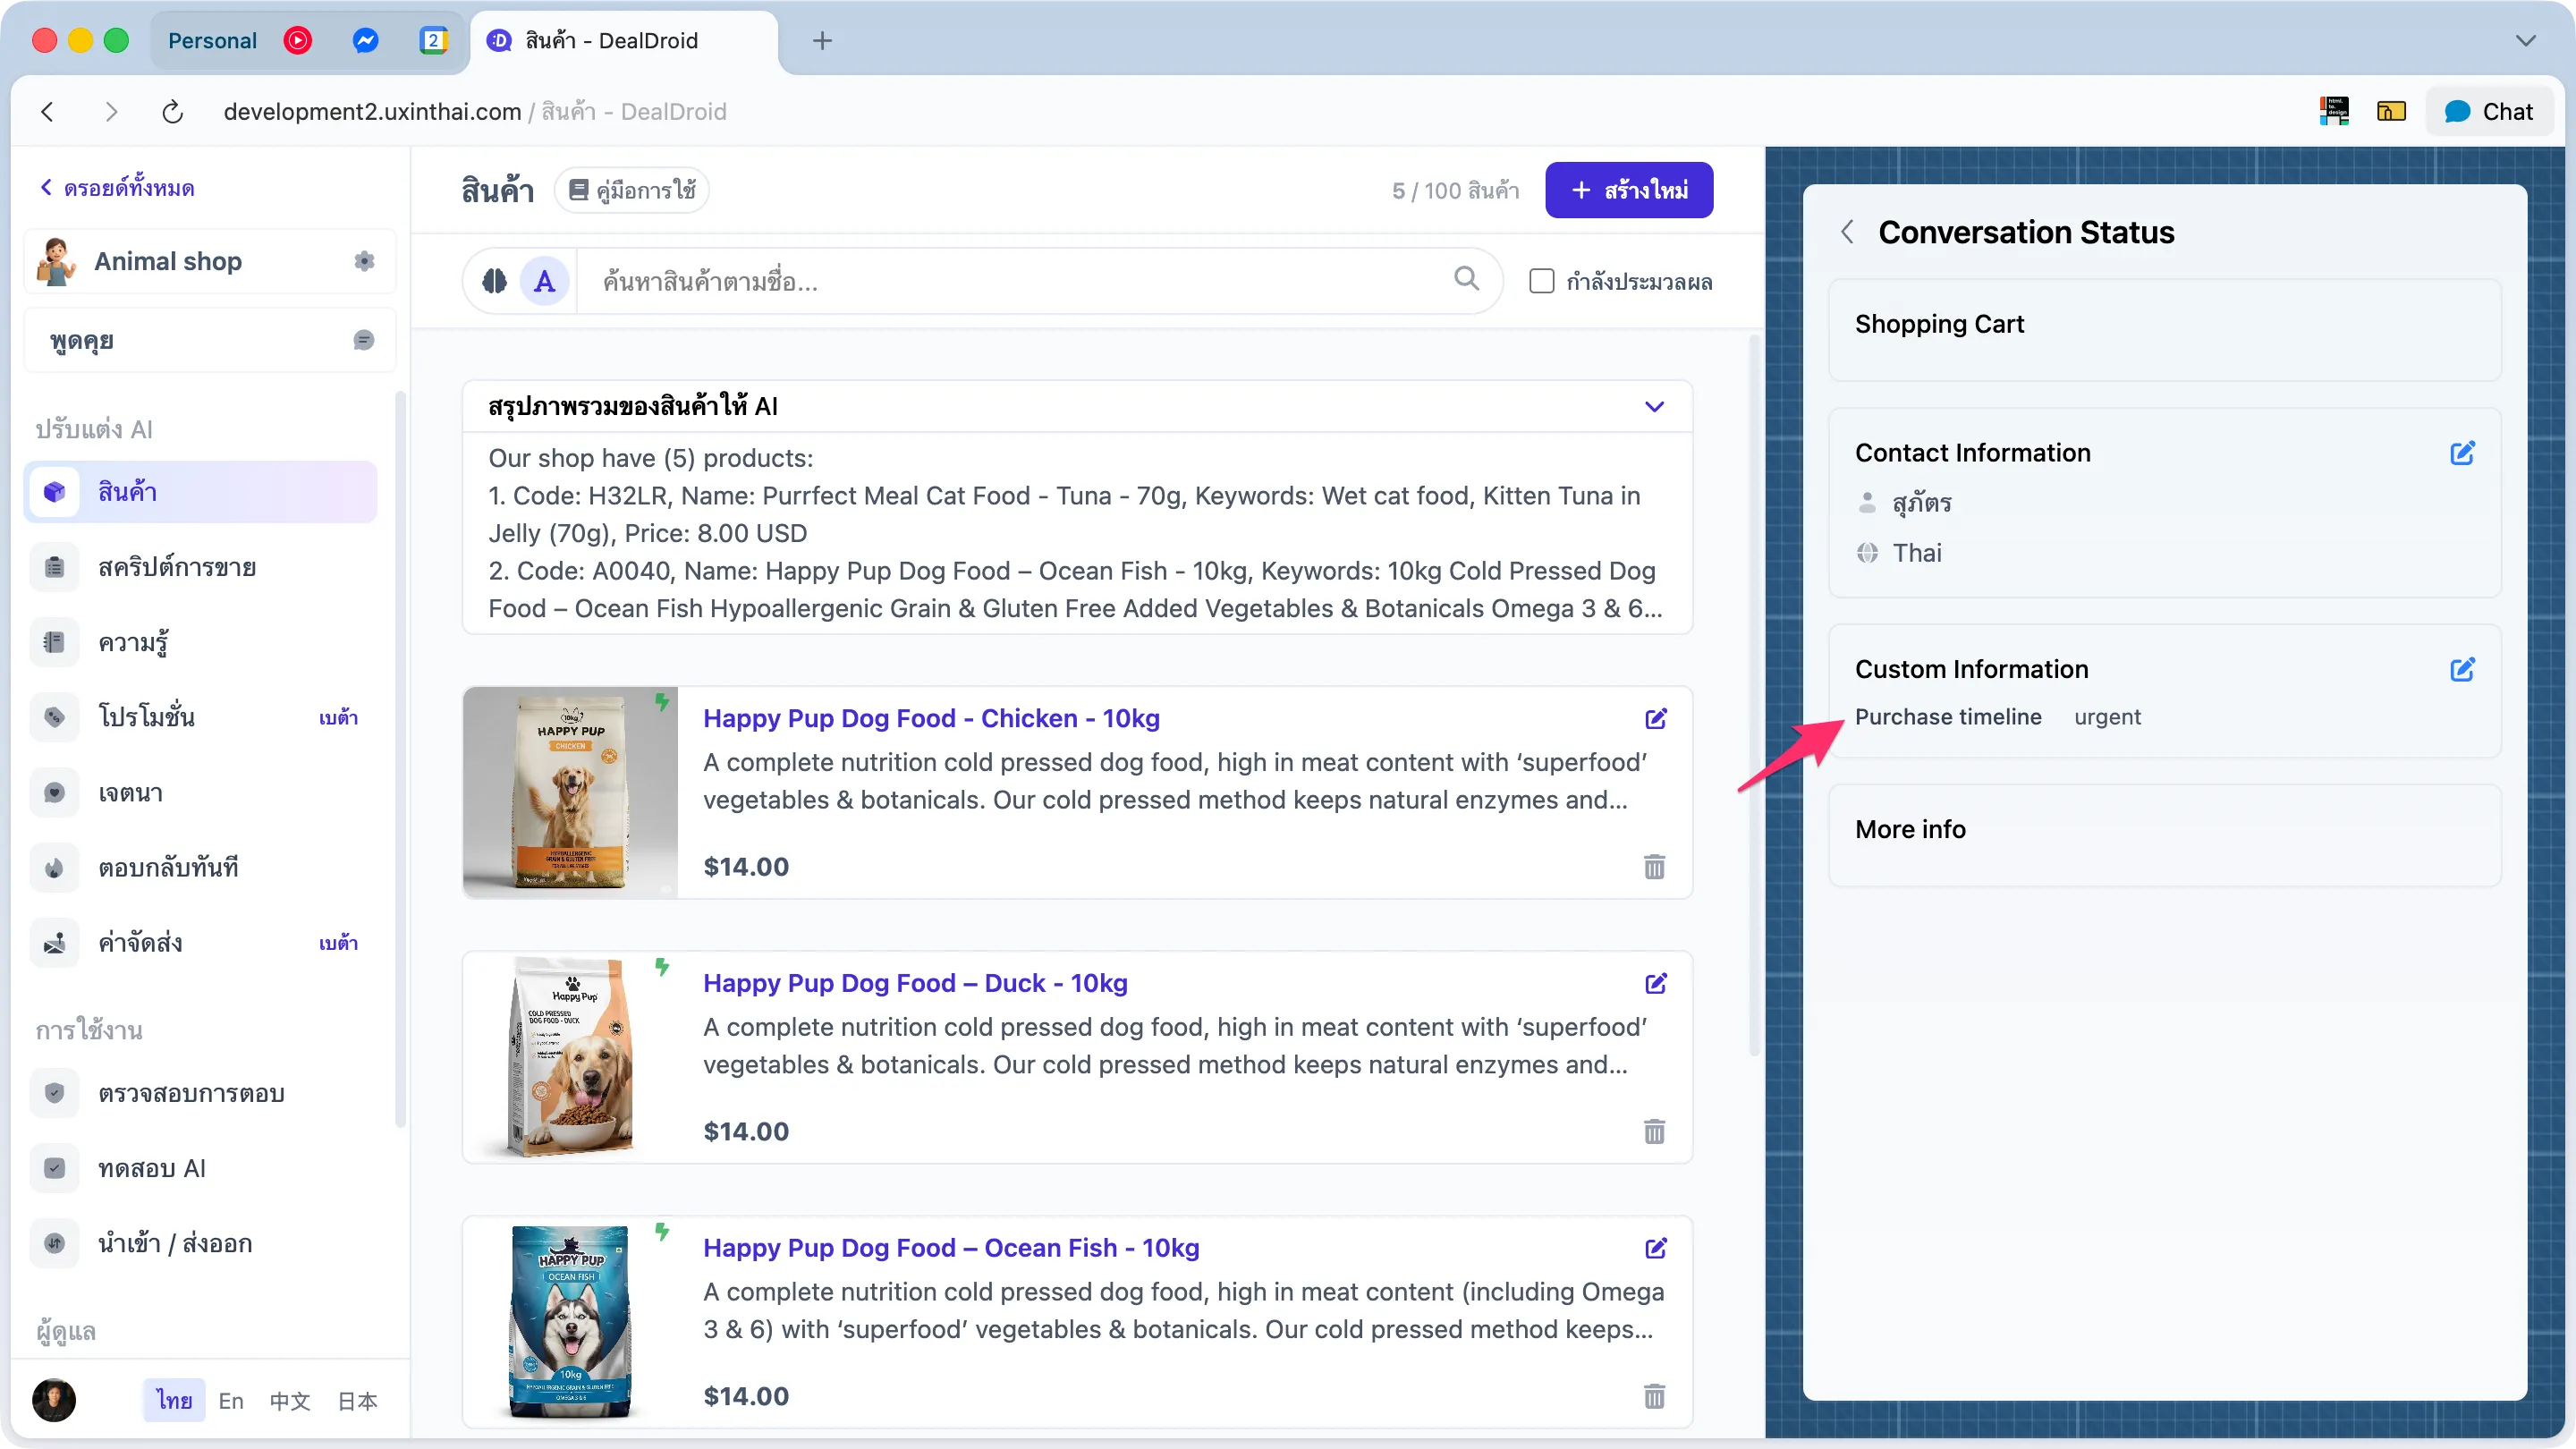Click inside the product search input field
Image resolution: width=2576 pixels, height=1449 pixels.
pyautogui.click(x=1000, y=281)
